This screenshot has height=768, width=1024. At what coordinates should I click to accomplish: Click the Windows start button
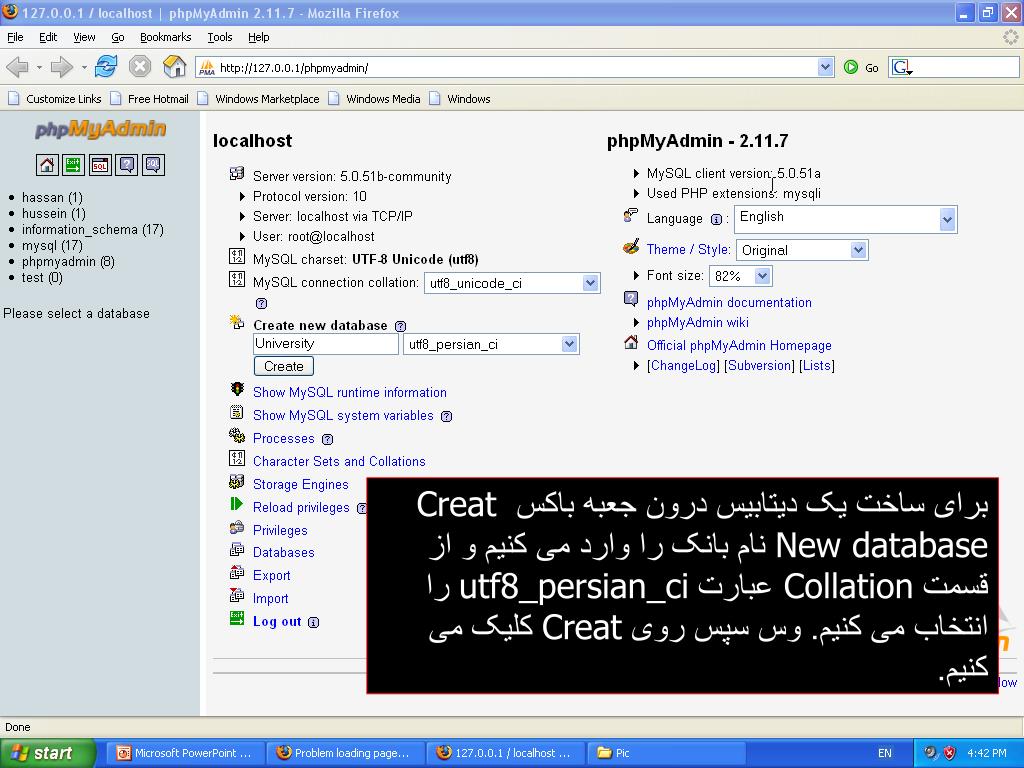pos(47,753)
